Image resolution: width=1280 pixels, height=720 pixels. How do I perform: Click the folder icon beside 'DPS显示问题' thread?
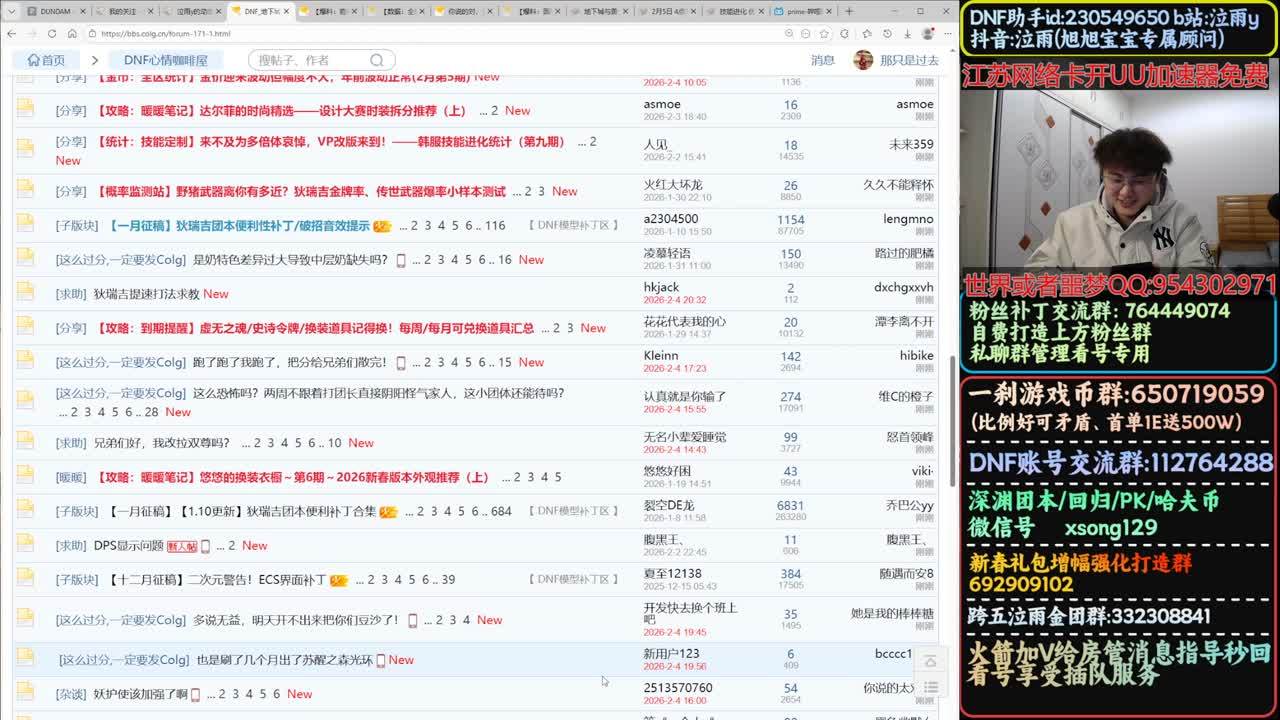[x=25, y=546]
